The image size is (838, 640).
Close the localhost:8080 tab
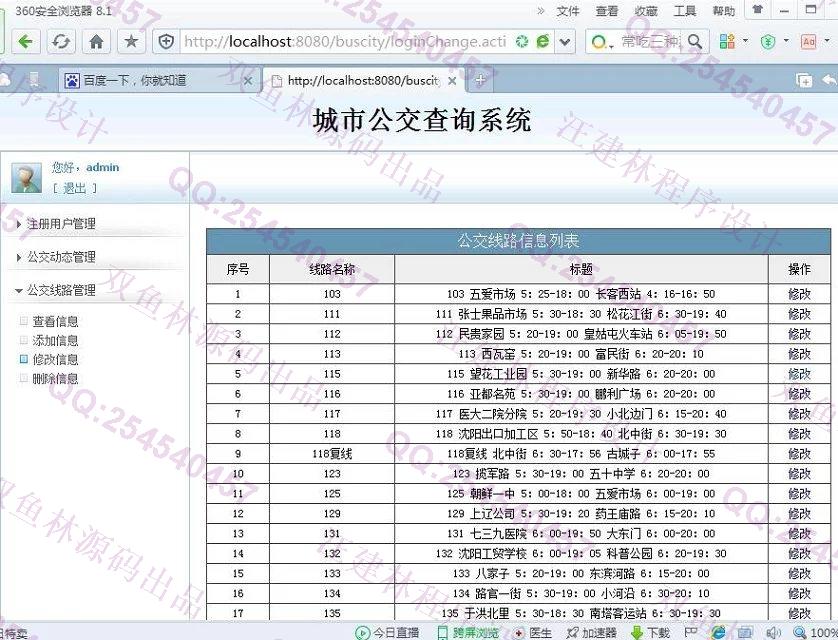(452, 81)
